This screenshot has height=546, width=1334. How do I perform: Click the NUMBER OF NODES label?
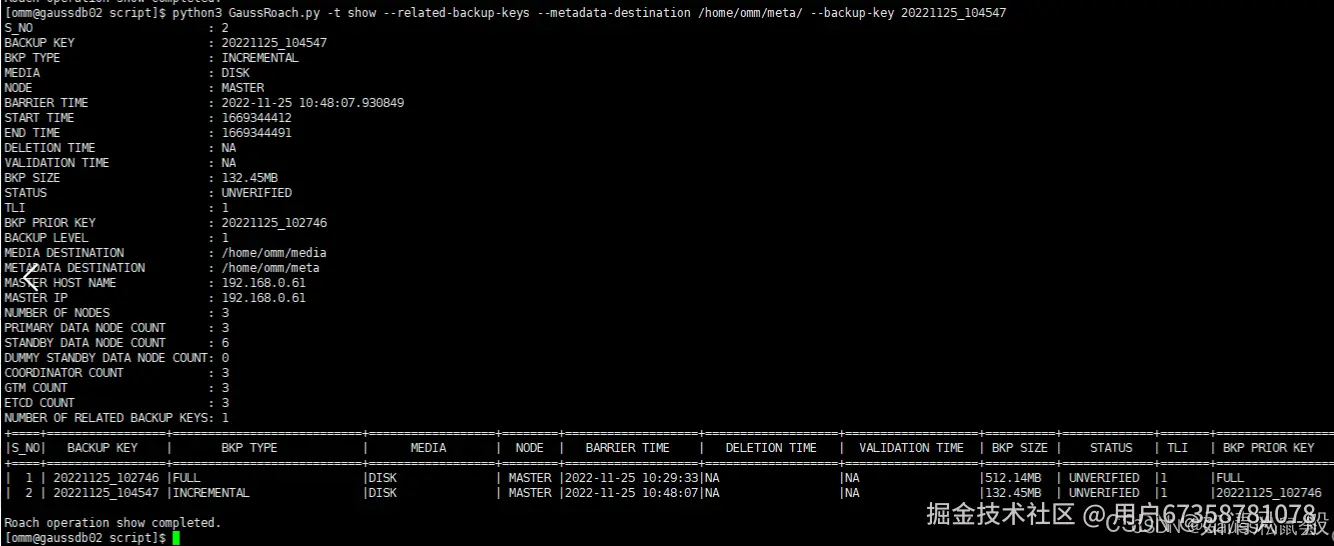point(57,313)
